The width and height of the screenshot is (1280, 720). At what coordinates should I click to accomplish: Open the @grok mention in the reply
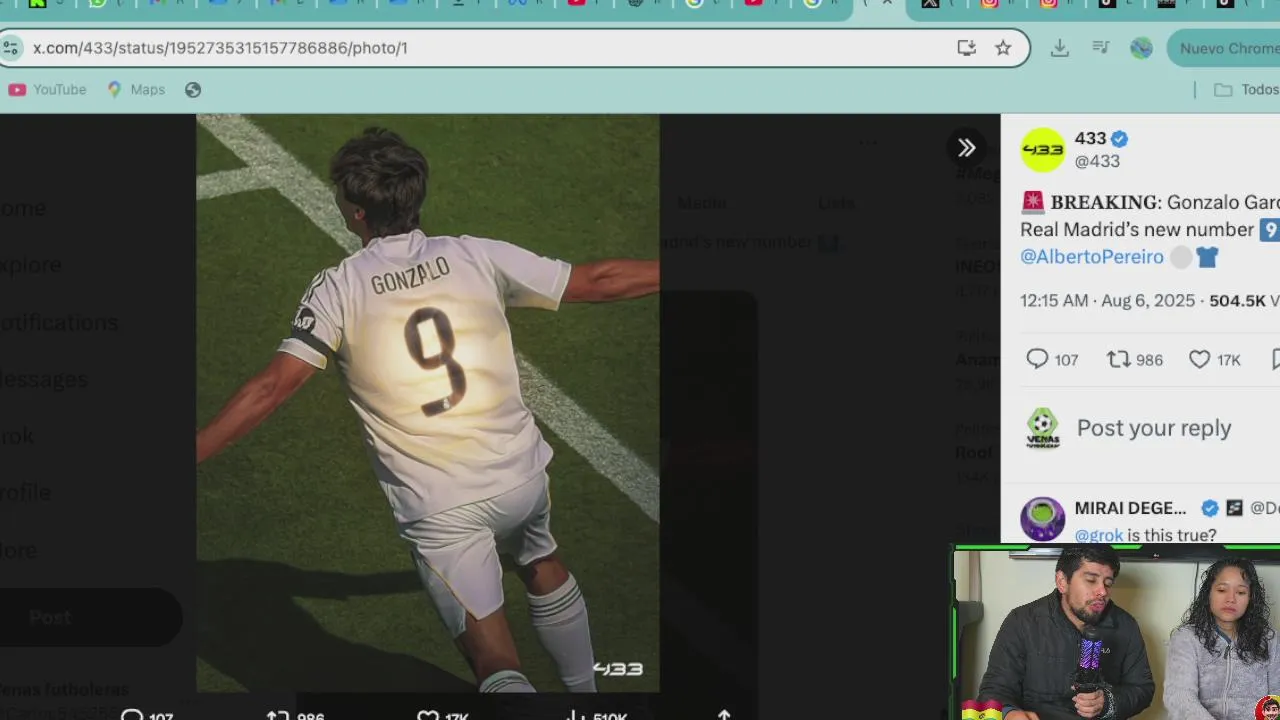[1098, 535]
